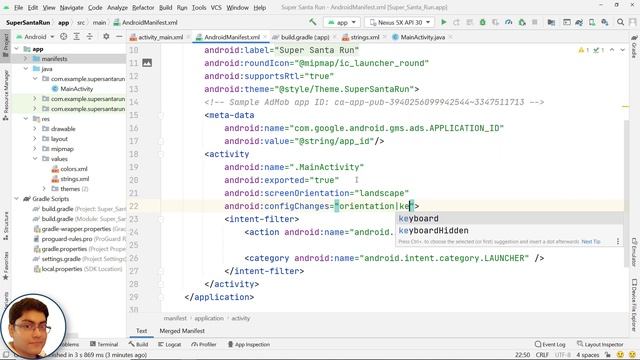This screenshot has width=640, height=360.
Task: Open SDK Manager icon in toolbar
Action: [605, 22]
